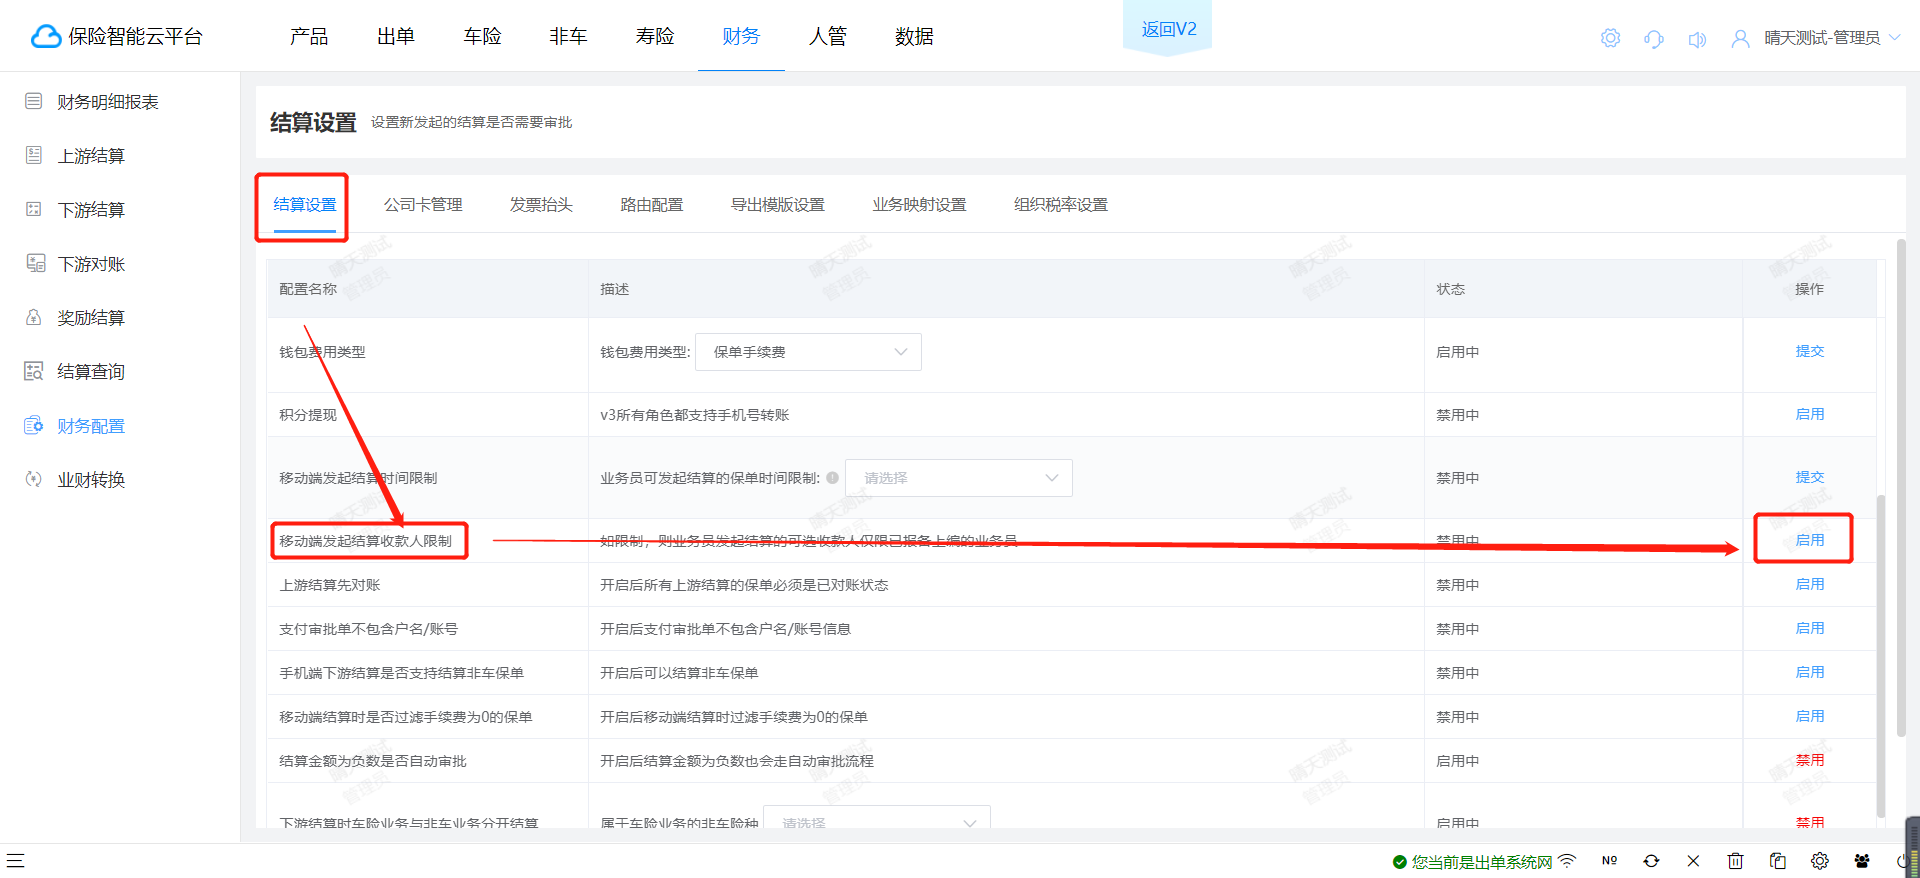Click 启用 for 积分提现

point(1810,414)
